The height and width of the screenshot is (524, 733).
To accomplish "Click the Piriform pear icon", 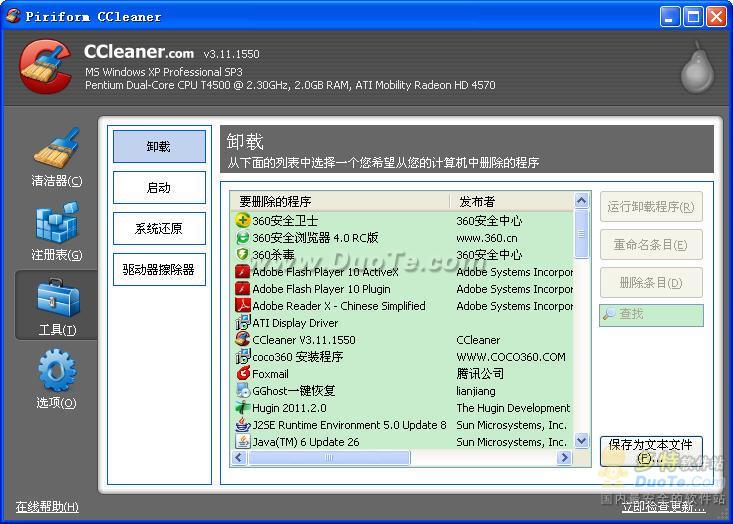I will pos(697,67).
